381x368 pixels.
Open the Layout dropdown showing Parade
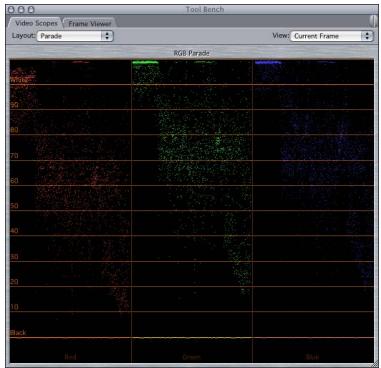[x=75, y=36]
